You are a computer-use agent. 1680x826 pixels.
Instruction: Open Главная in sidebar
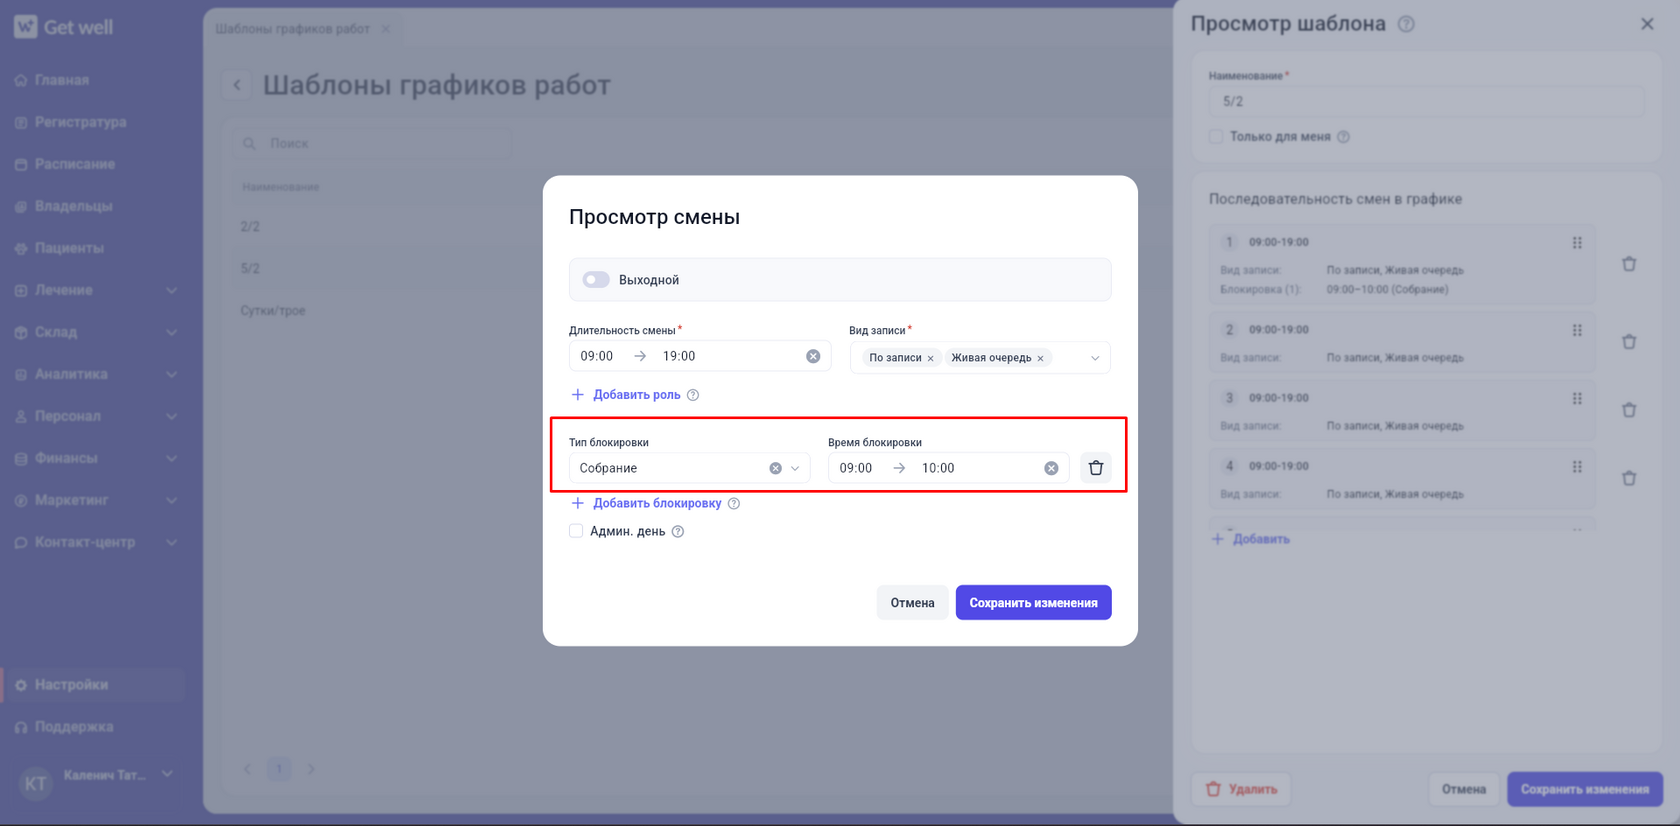62,80
